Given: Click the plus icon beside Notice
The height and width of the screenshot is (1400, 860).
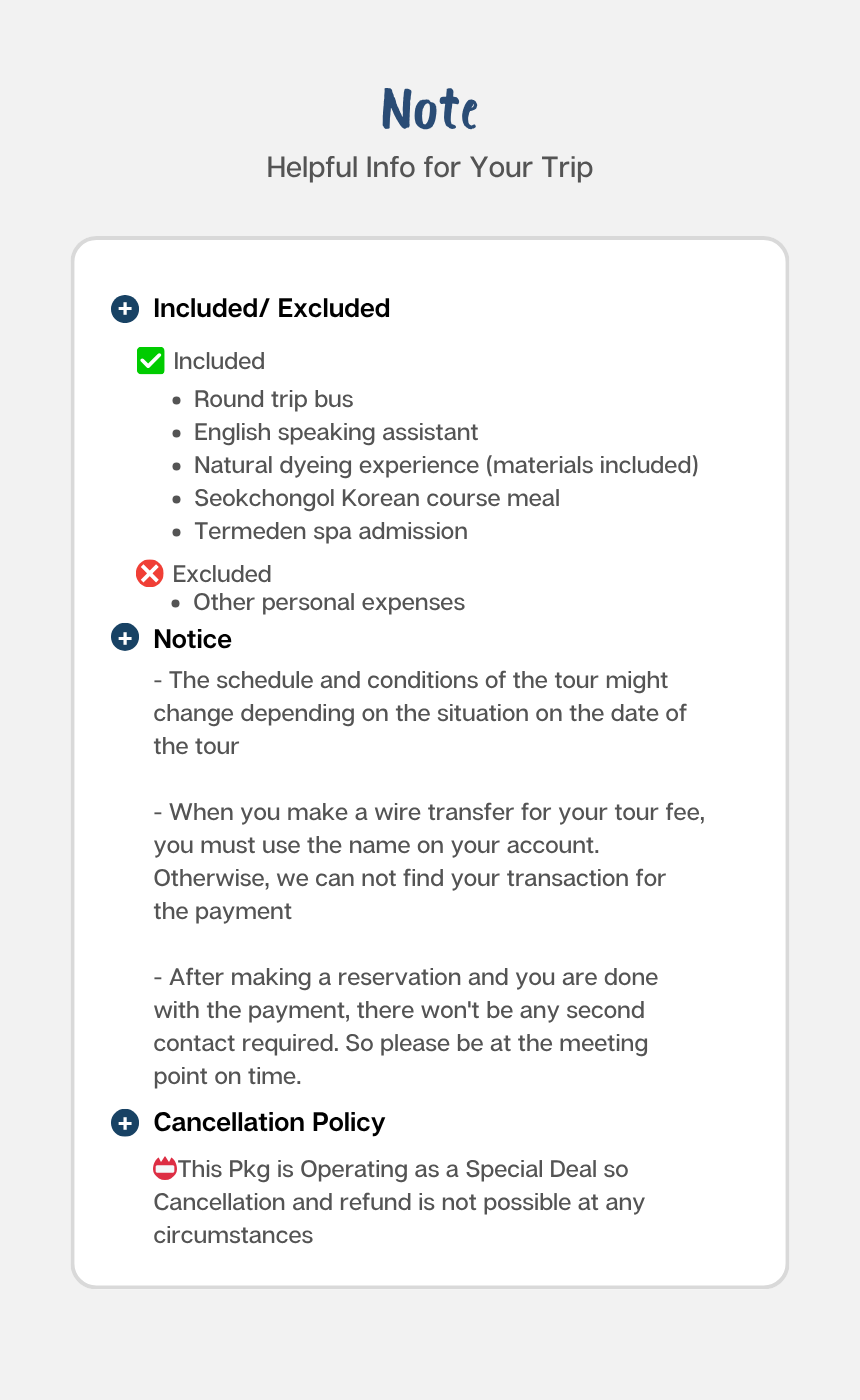Looking at the screenshot, I should [x=125, y=638].
